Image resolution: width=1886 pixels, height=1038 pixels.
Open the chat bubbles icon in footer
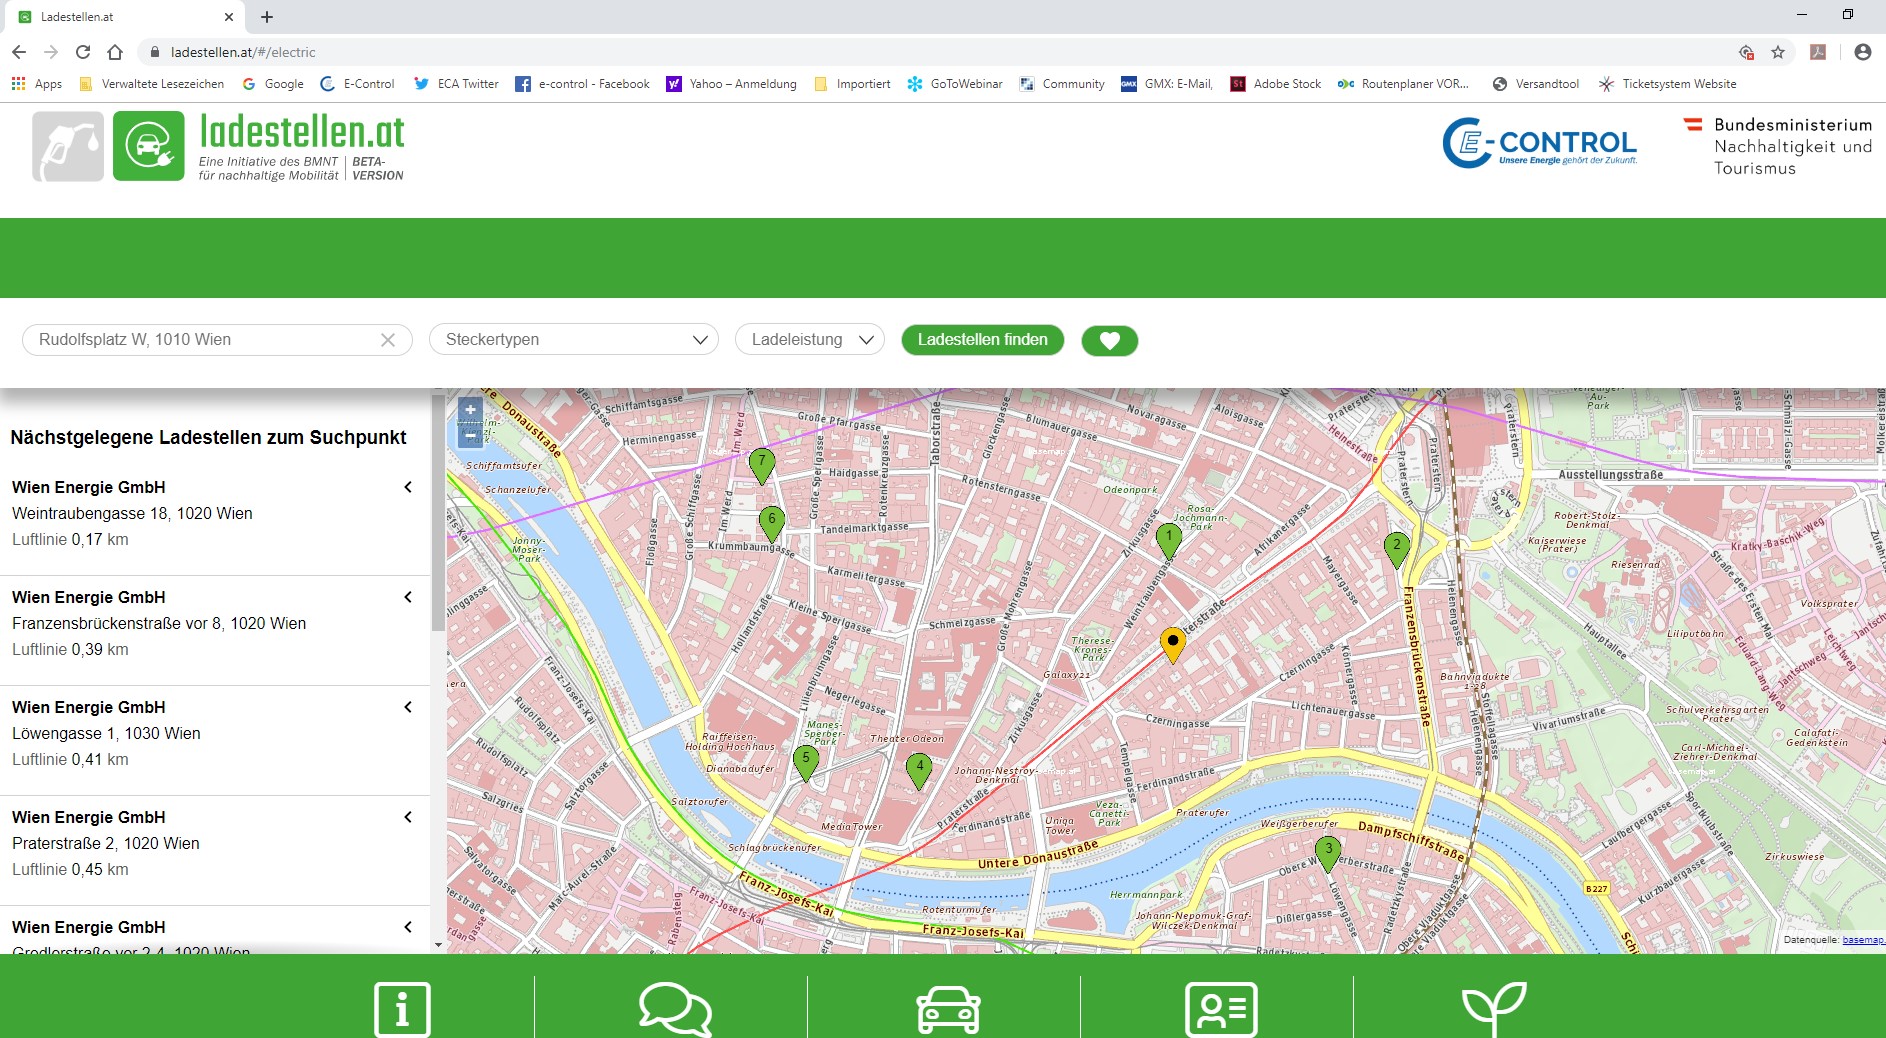(x=675, y=1008)
